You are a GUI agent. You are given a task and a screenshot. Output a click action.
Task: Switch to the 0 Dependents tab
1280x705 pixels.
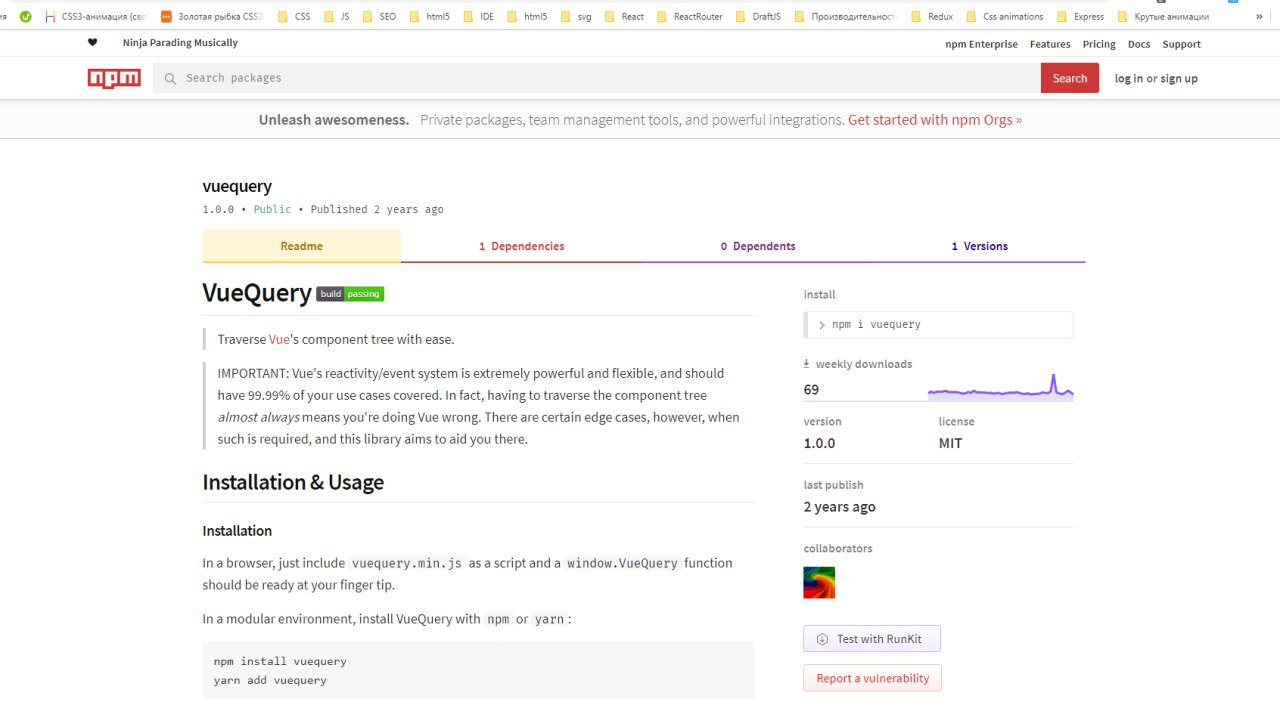pyautogui.click(x=758, y=246)
